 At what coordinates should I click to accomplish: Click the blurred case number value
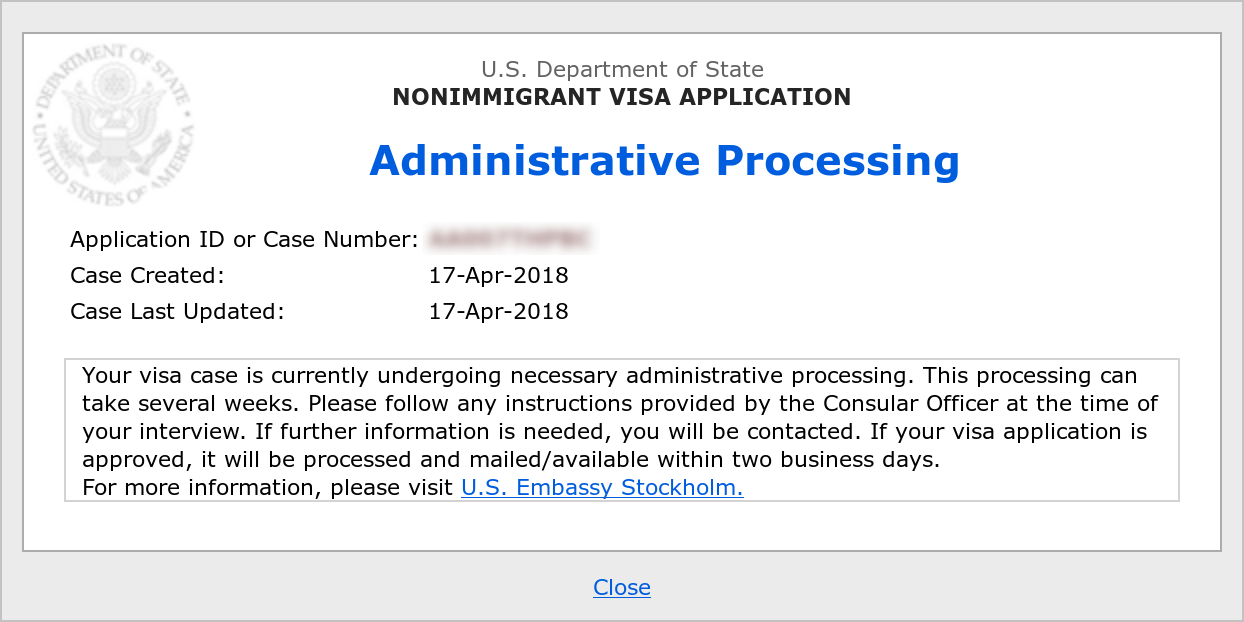(x=510, y=239)
